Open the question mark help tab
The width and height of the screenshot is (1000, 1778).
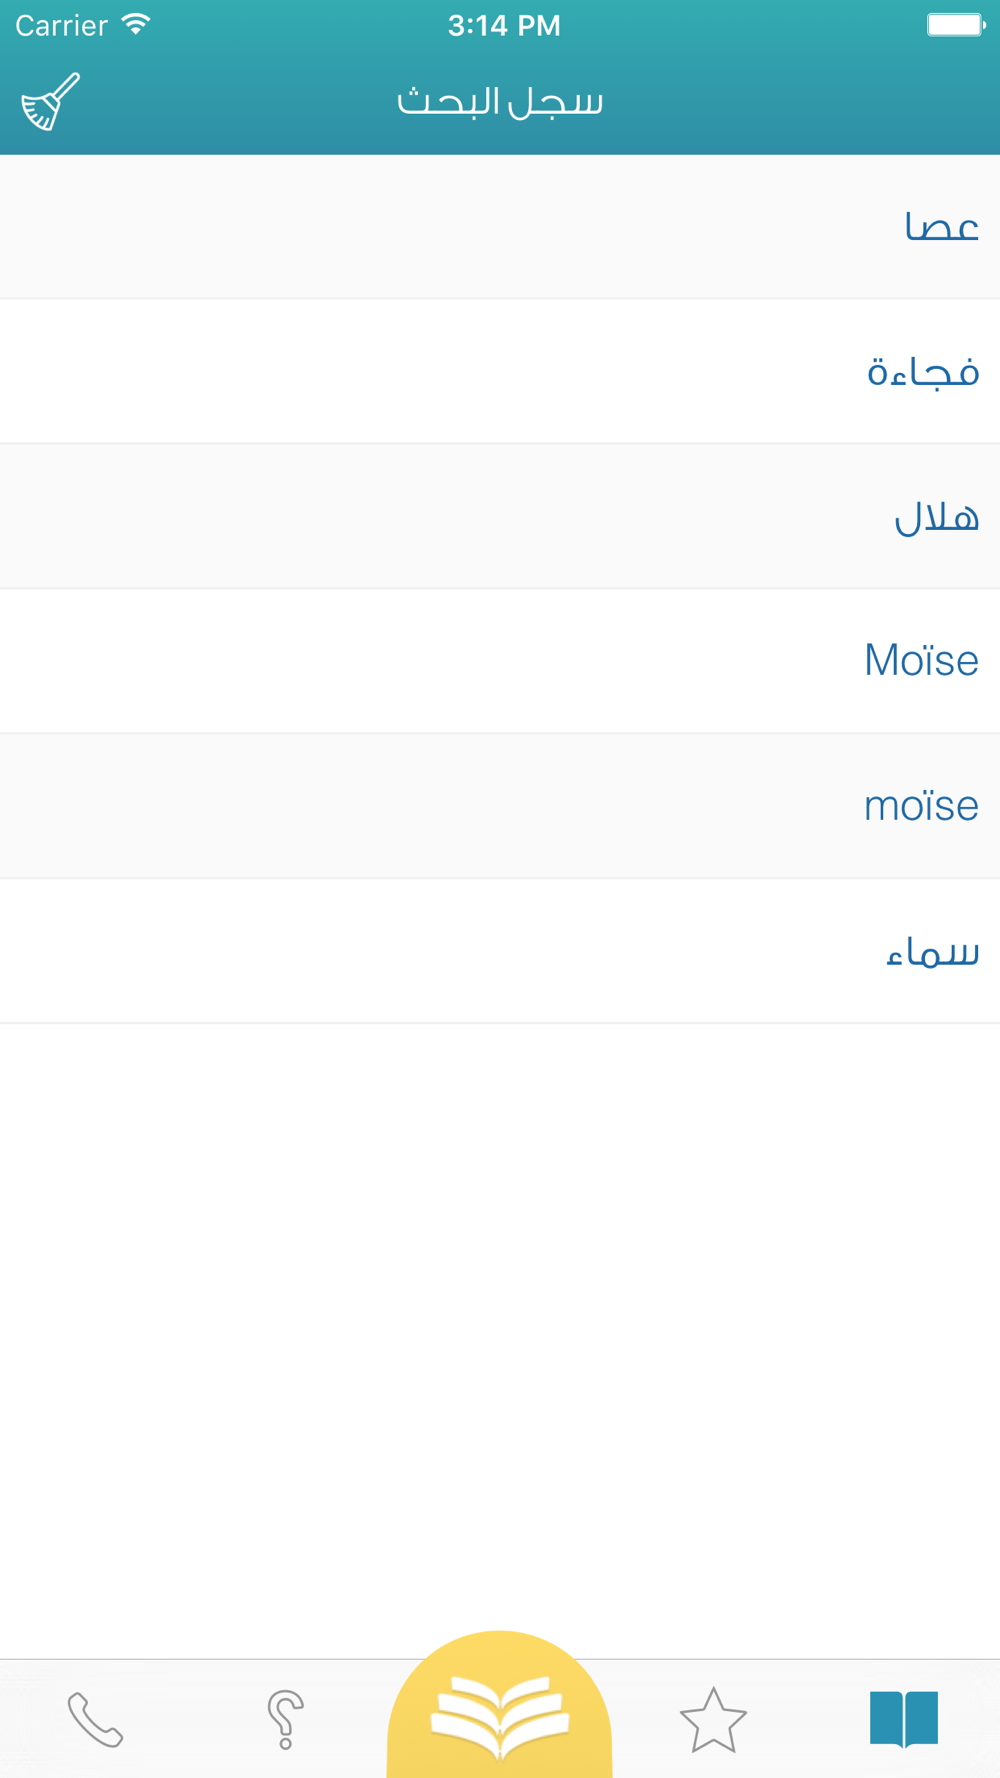[285, 1720]
